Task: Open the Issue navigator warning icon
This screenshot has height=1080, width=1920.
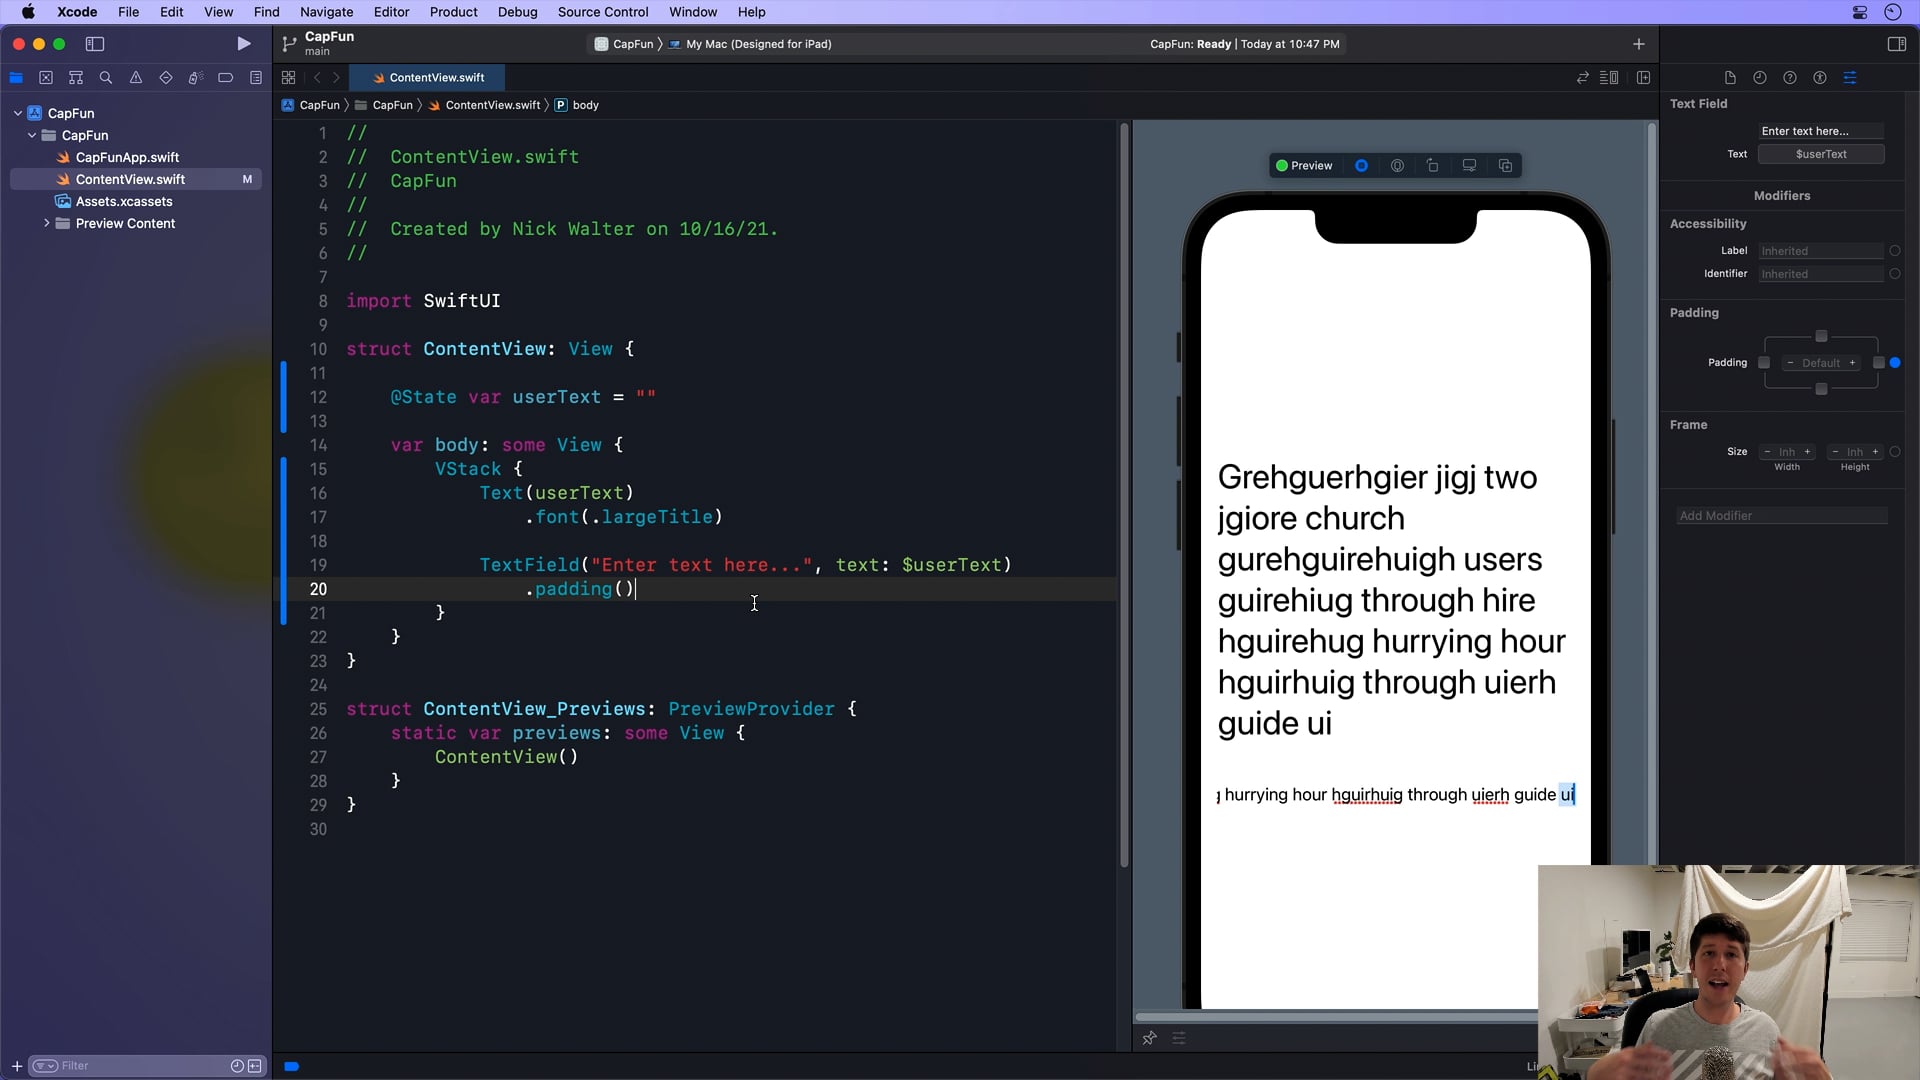Action: (136, 78)
